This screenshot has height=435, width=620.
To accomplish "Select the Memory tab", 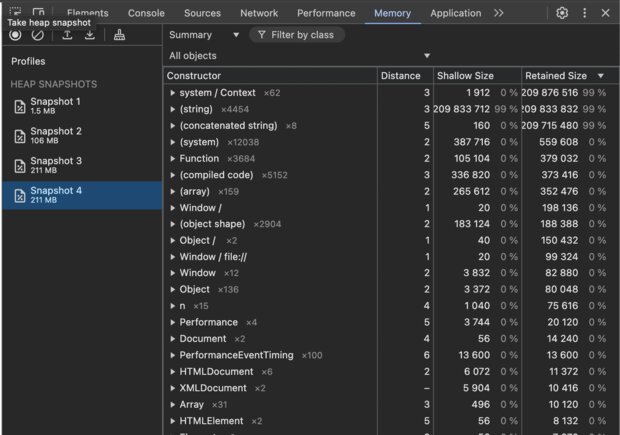I will [x=392, y=13].
